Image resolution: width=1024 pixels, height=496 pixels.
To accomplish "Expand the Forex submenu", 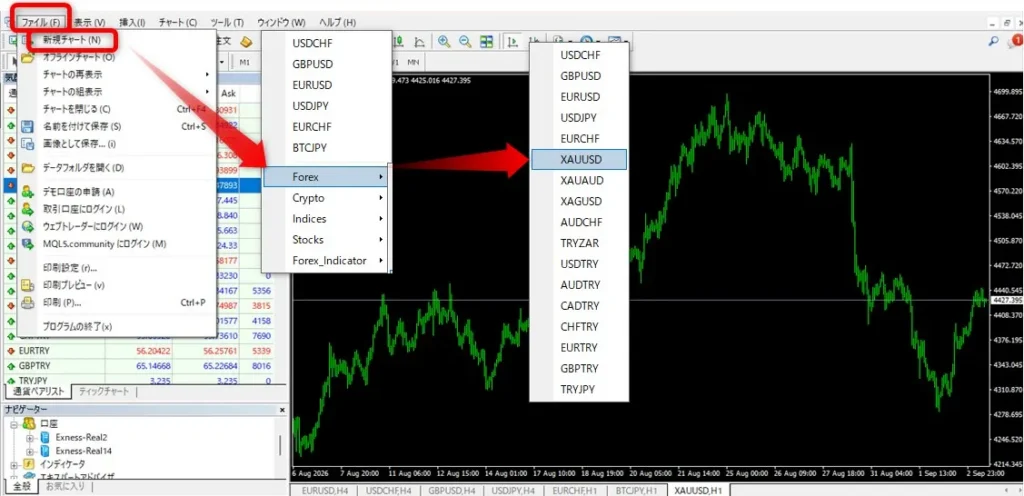I will point(327,177).
